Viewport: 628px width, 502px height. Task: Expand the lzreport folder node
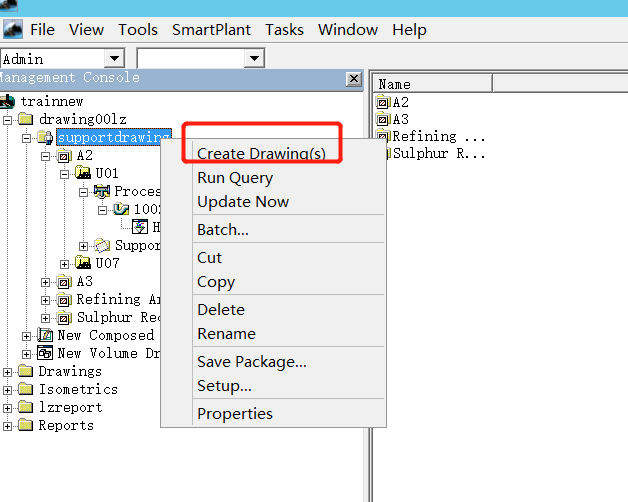point(8,408)
